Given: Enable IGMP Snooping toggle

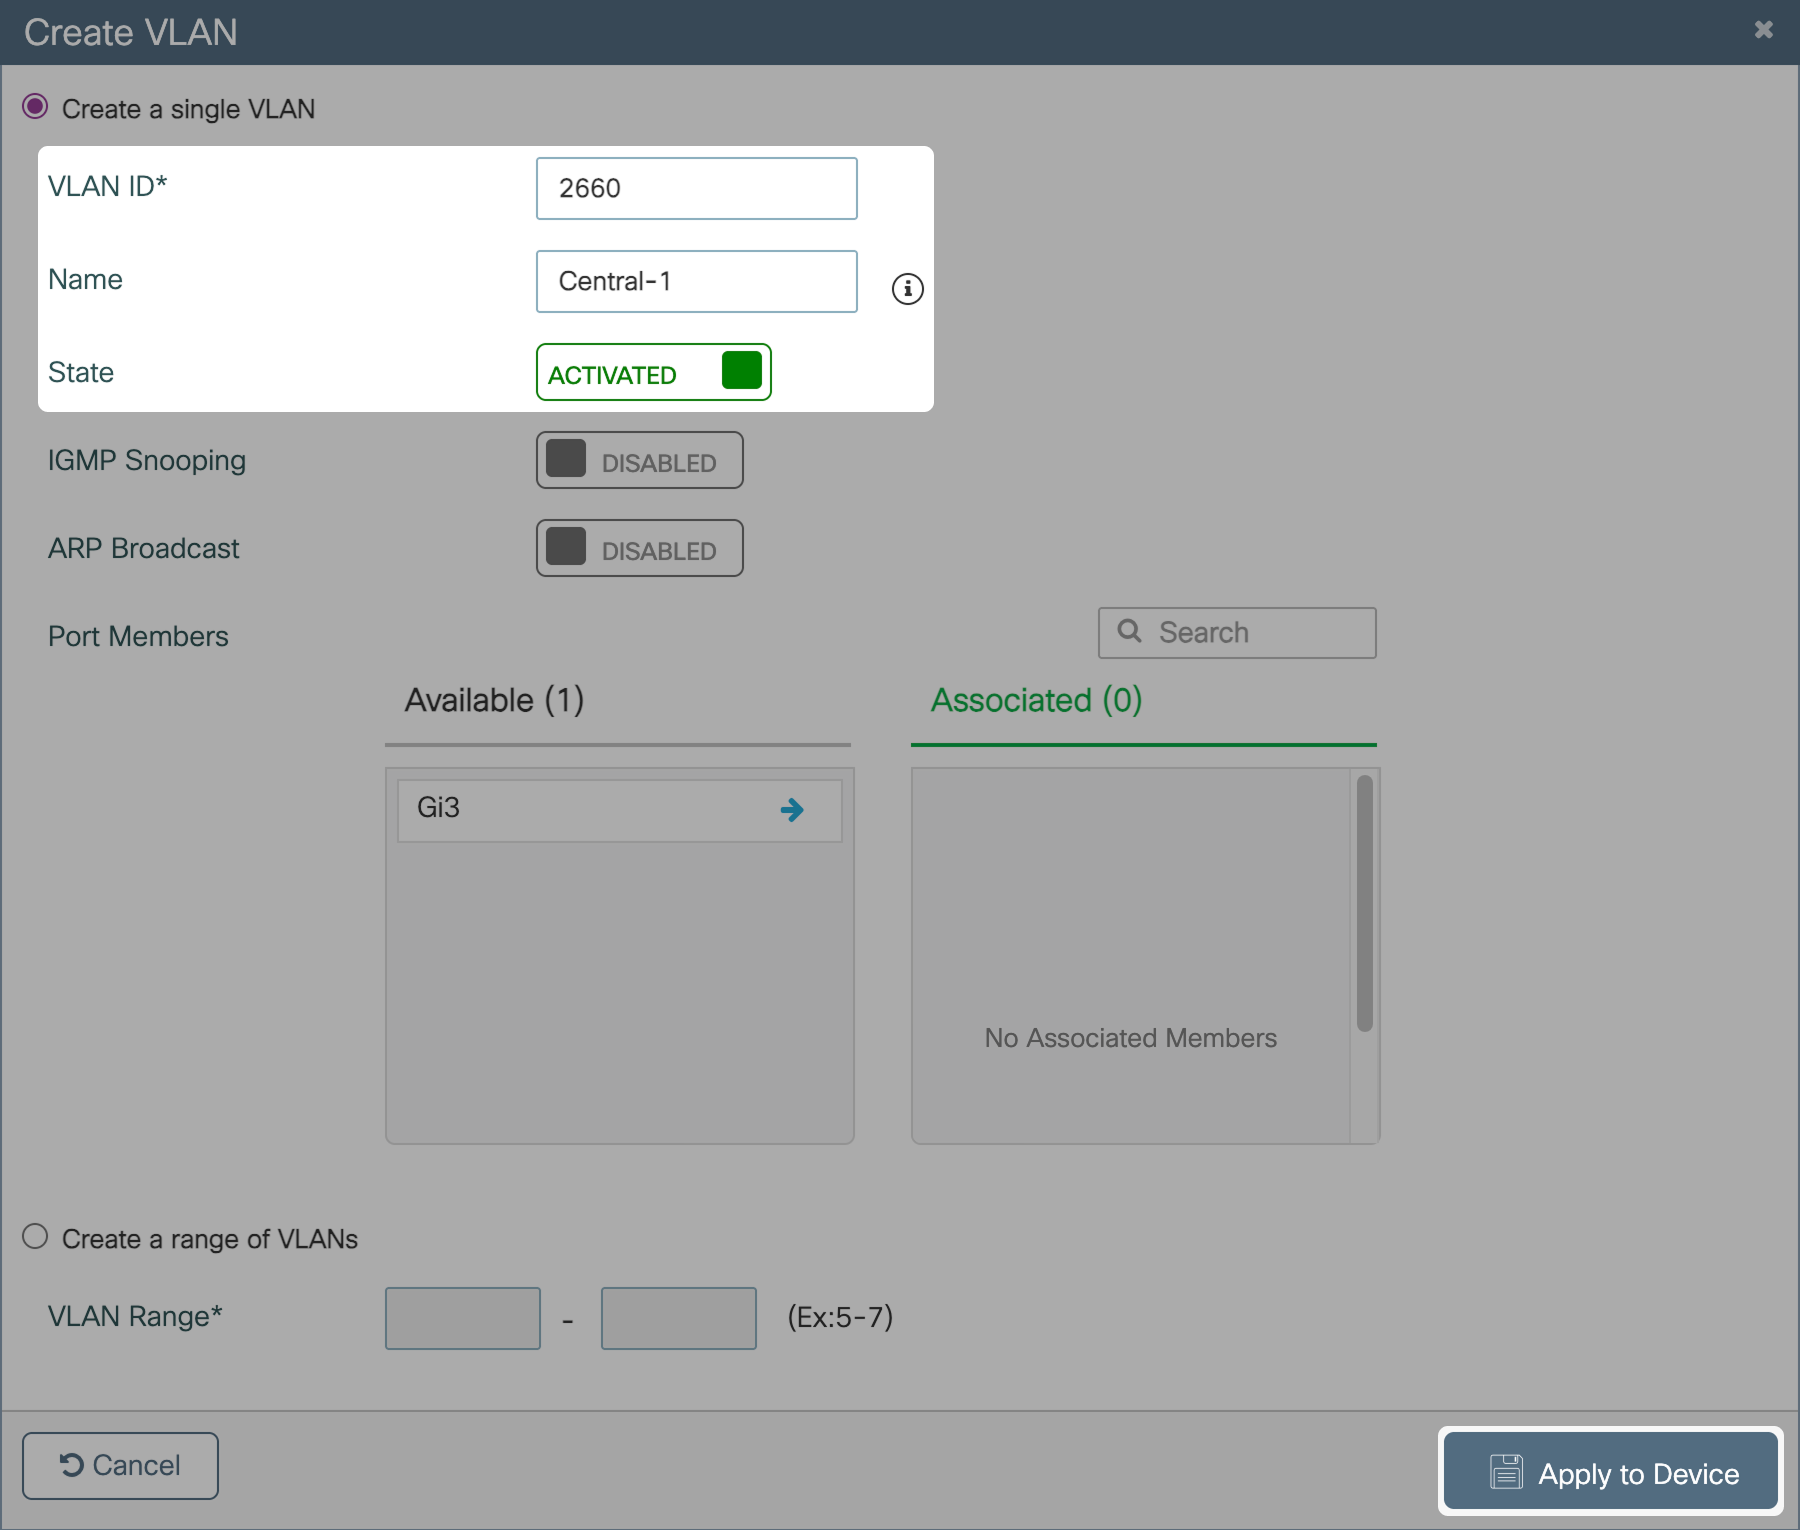Looking at the screenshot, I should pyautogui.click(x=639, y=460).
